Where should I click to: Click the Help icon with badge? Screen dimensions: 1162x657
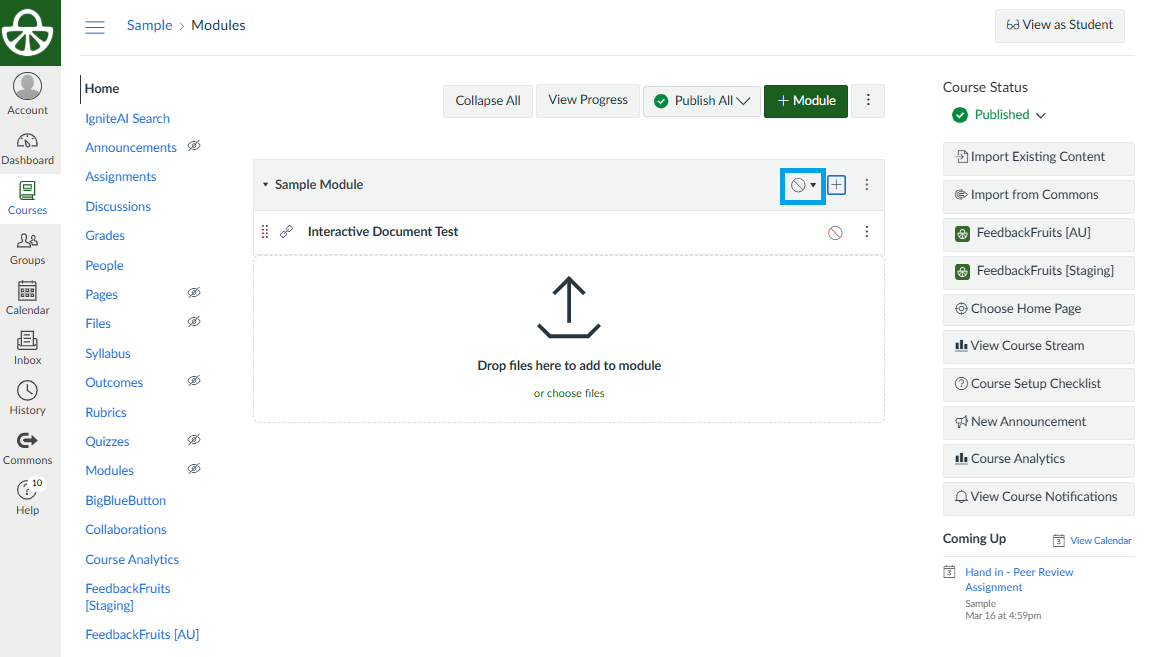tap(28, 496)
